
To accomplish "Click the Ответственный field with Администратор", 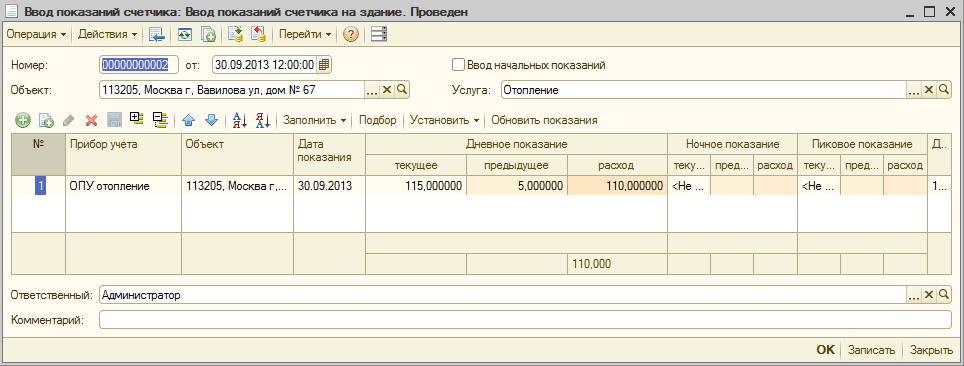I will pos(502,295).
